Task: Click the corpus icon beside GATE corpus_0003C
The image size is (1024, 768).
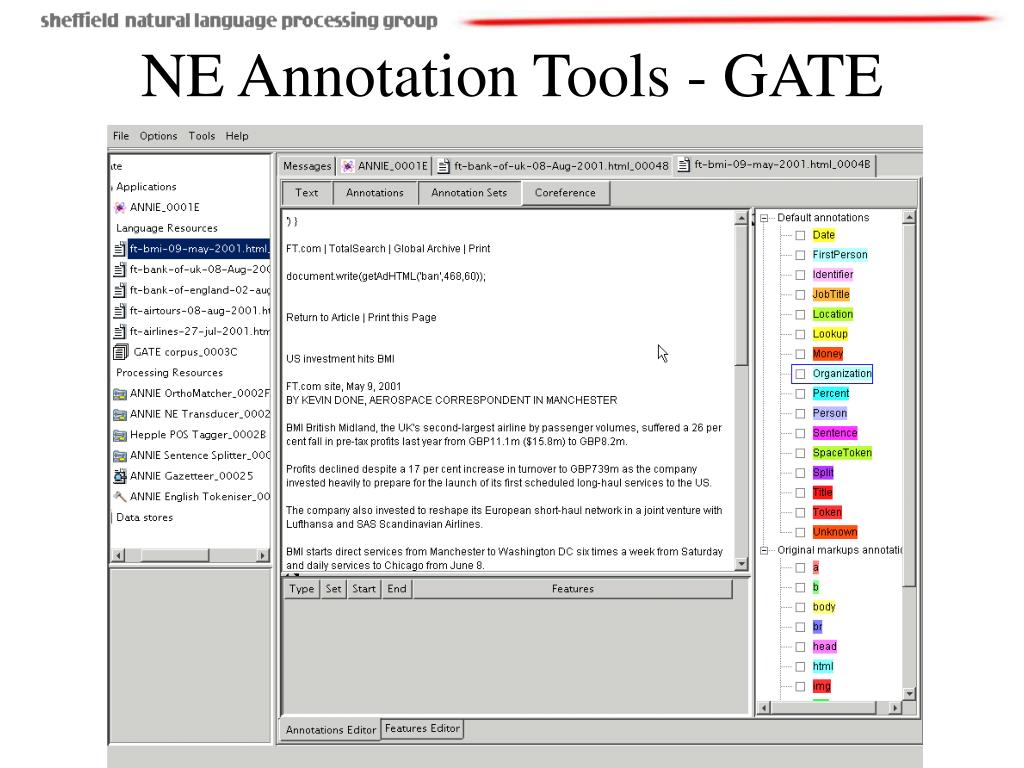Action: [x=121, y=353]
